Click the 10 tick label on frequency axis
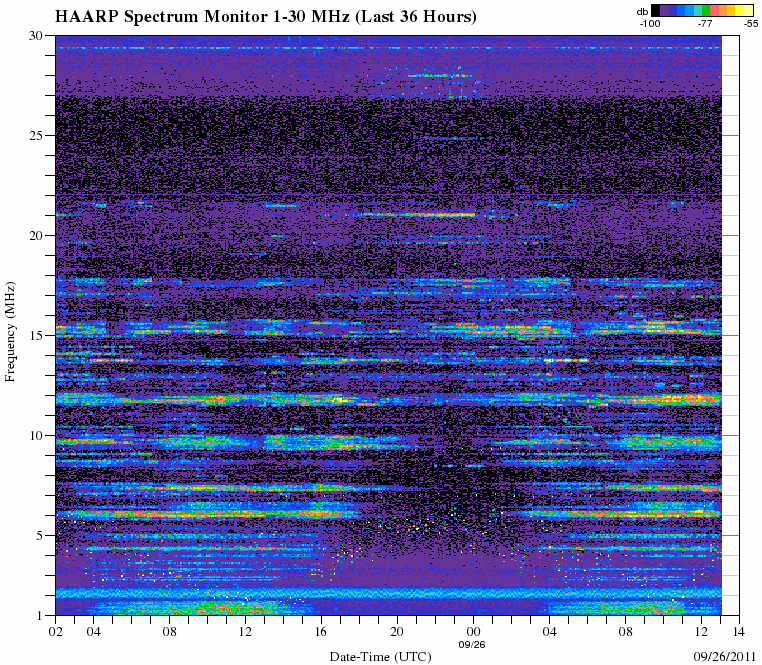This screenshot has width=762, height=665. pyautogui.click(x=36, y=436)
